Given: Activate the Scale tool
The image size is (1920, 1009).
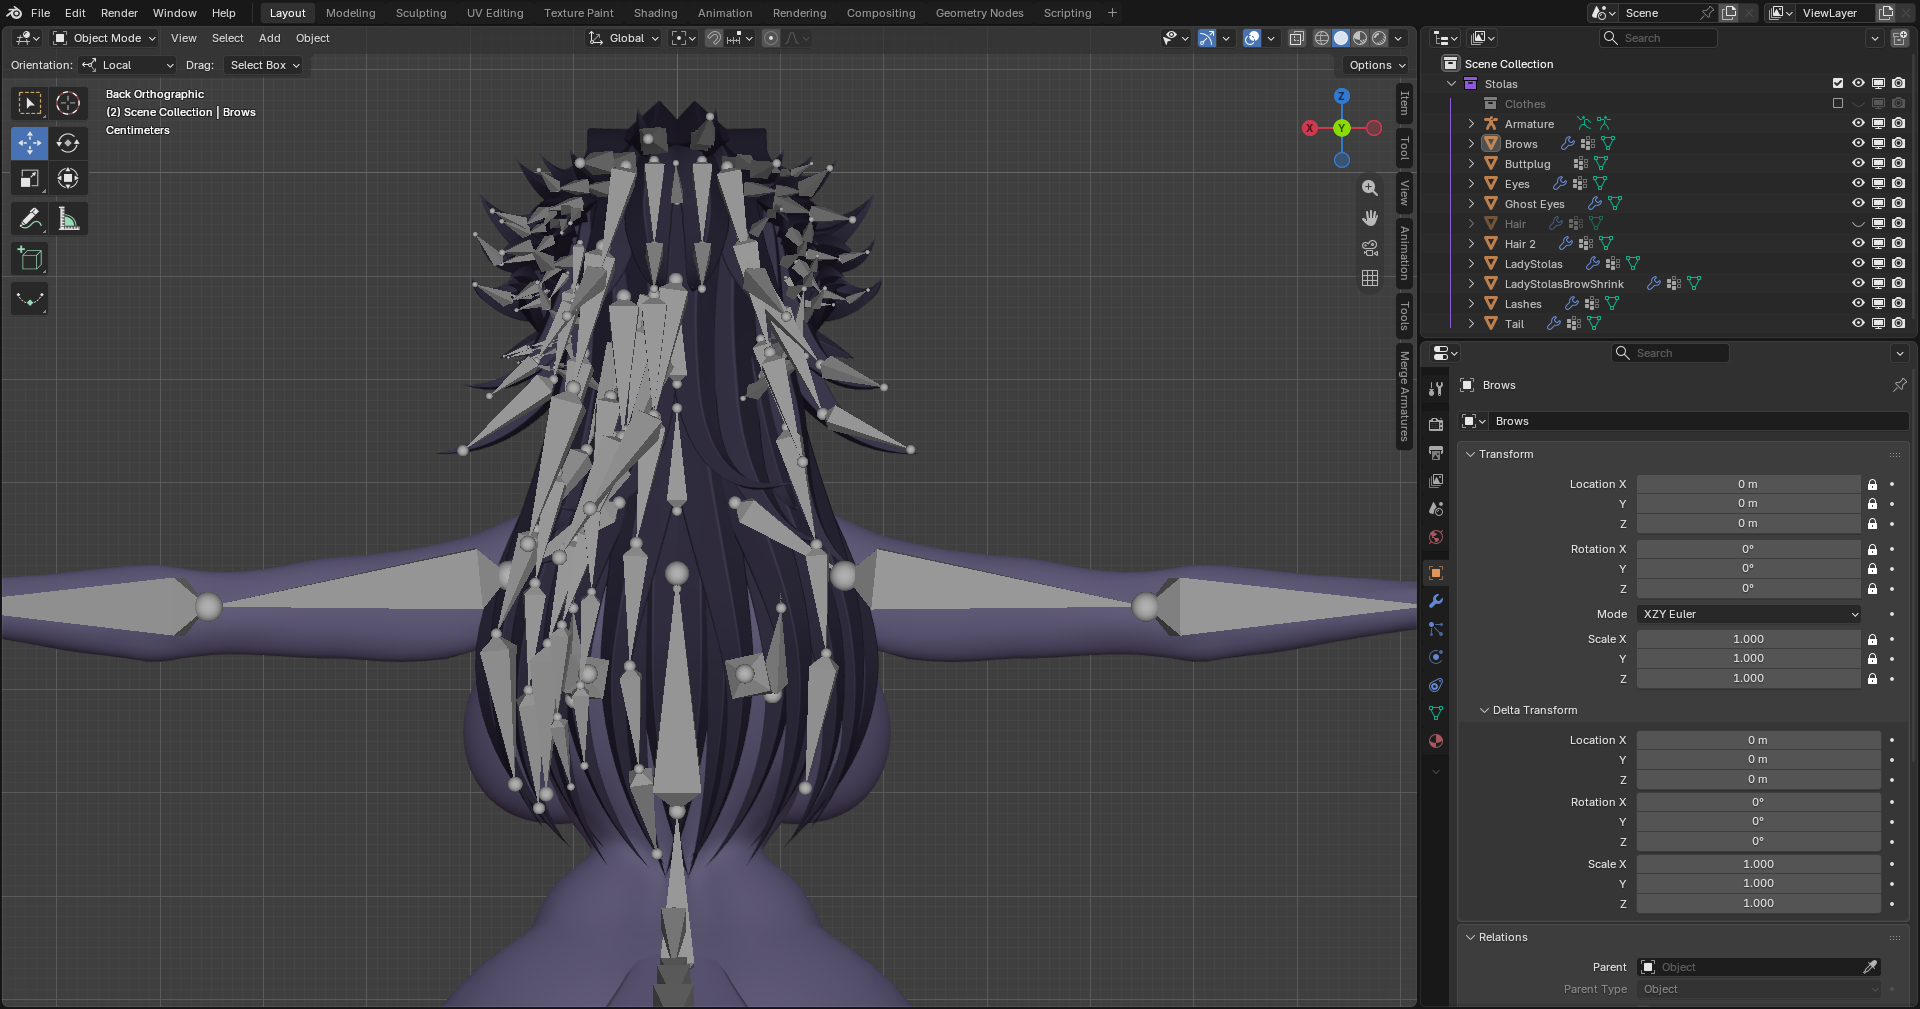Looking at the screenshot, I should click(x=30, y=179).
